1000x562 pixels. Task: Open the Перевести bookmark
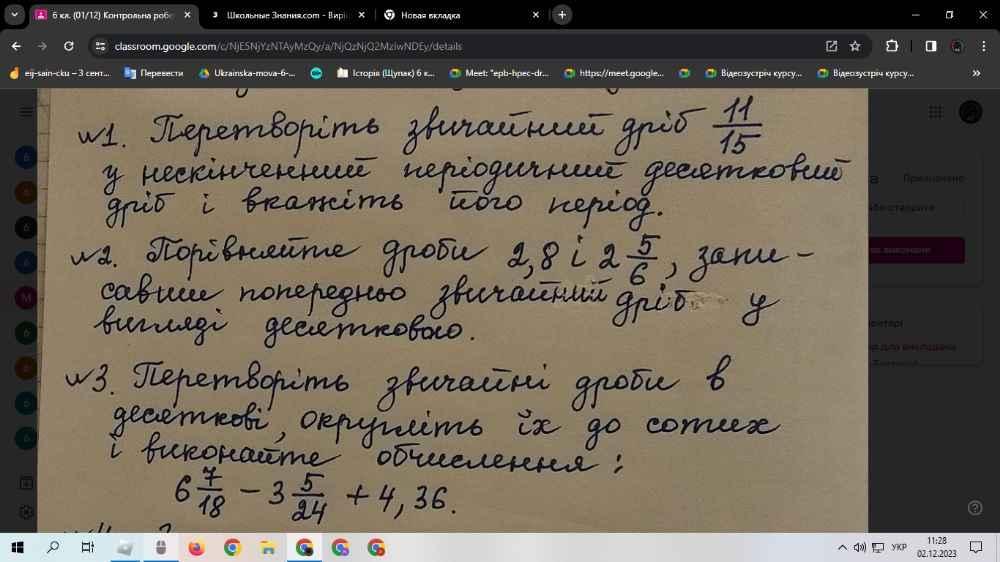tap(154, 73)
